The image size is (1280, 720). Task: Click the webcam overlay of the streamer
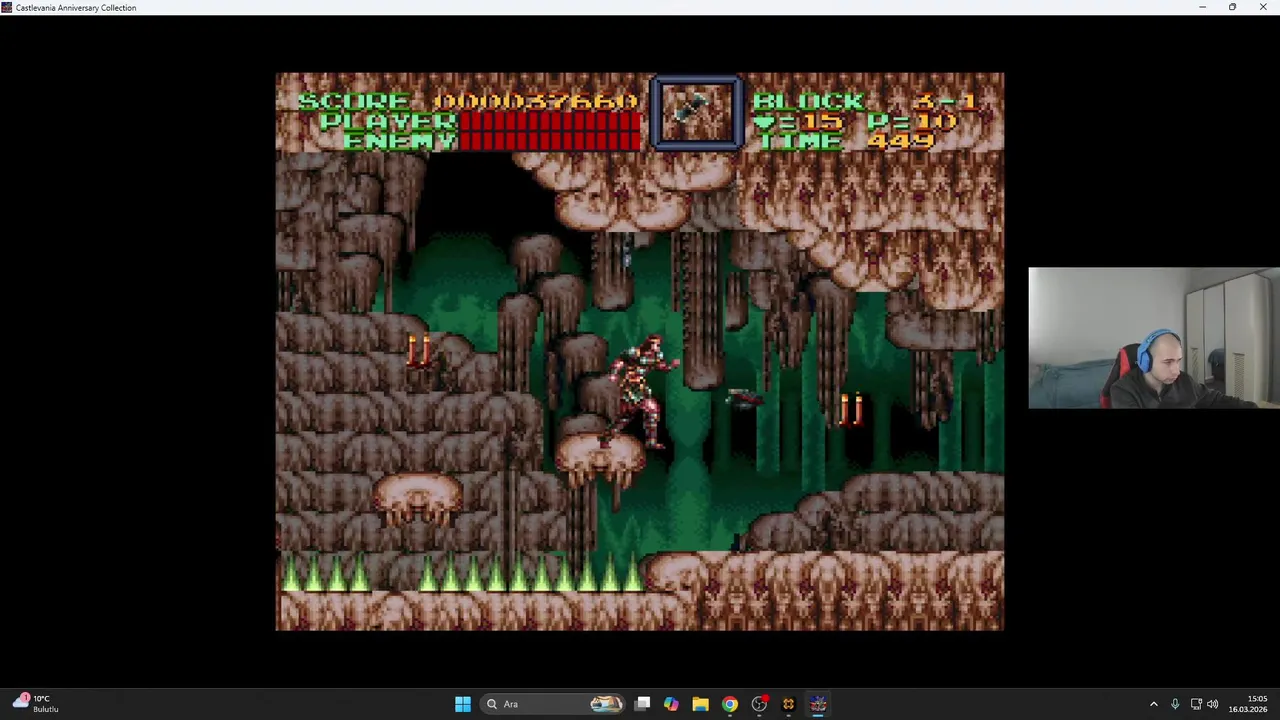1154,338
